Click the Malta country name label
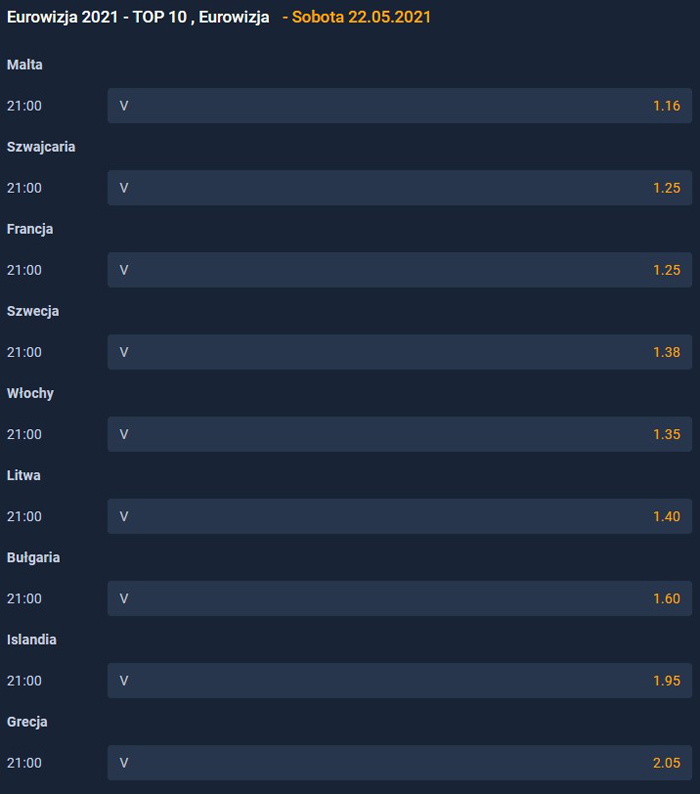 coord(25,64)
